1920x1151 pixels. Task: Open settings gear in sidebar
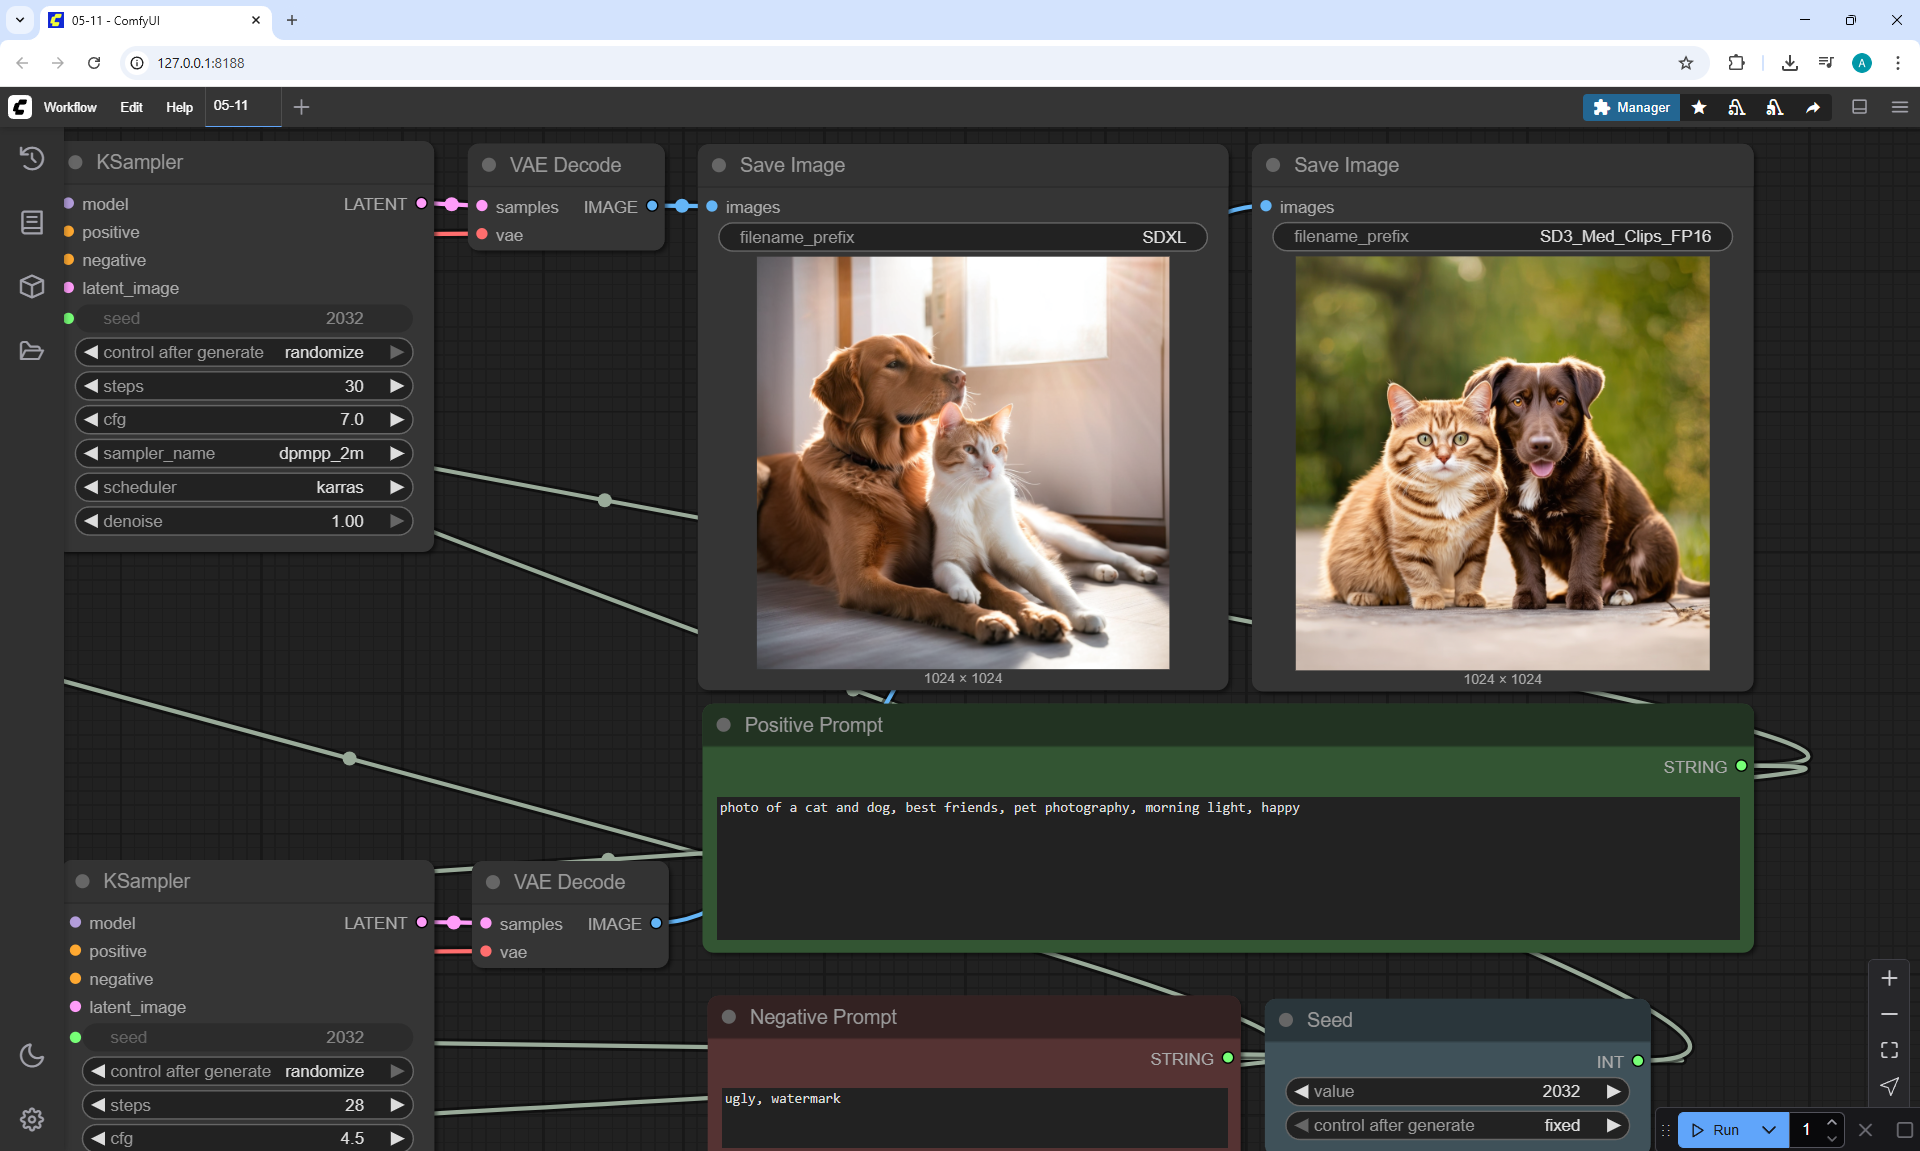click(32, 1119)
